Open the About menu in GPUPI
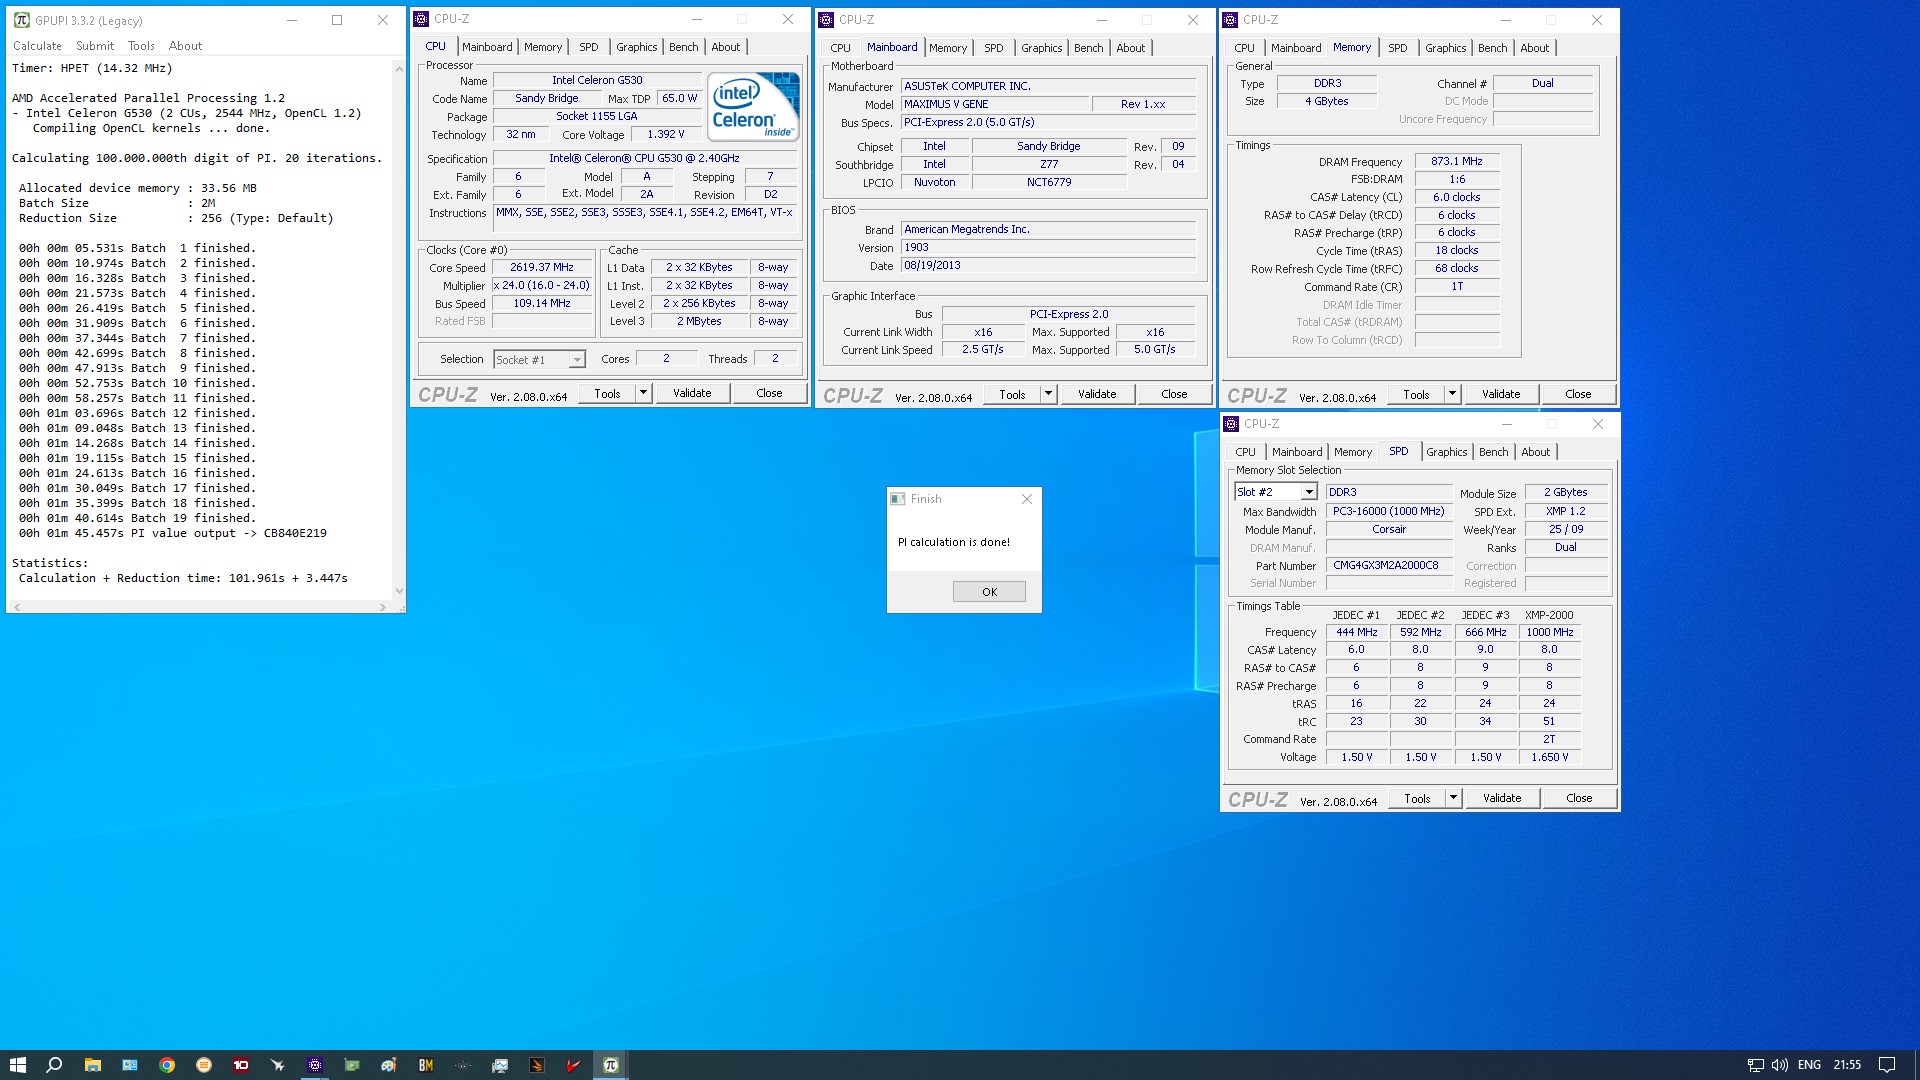 [185, 46]
